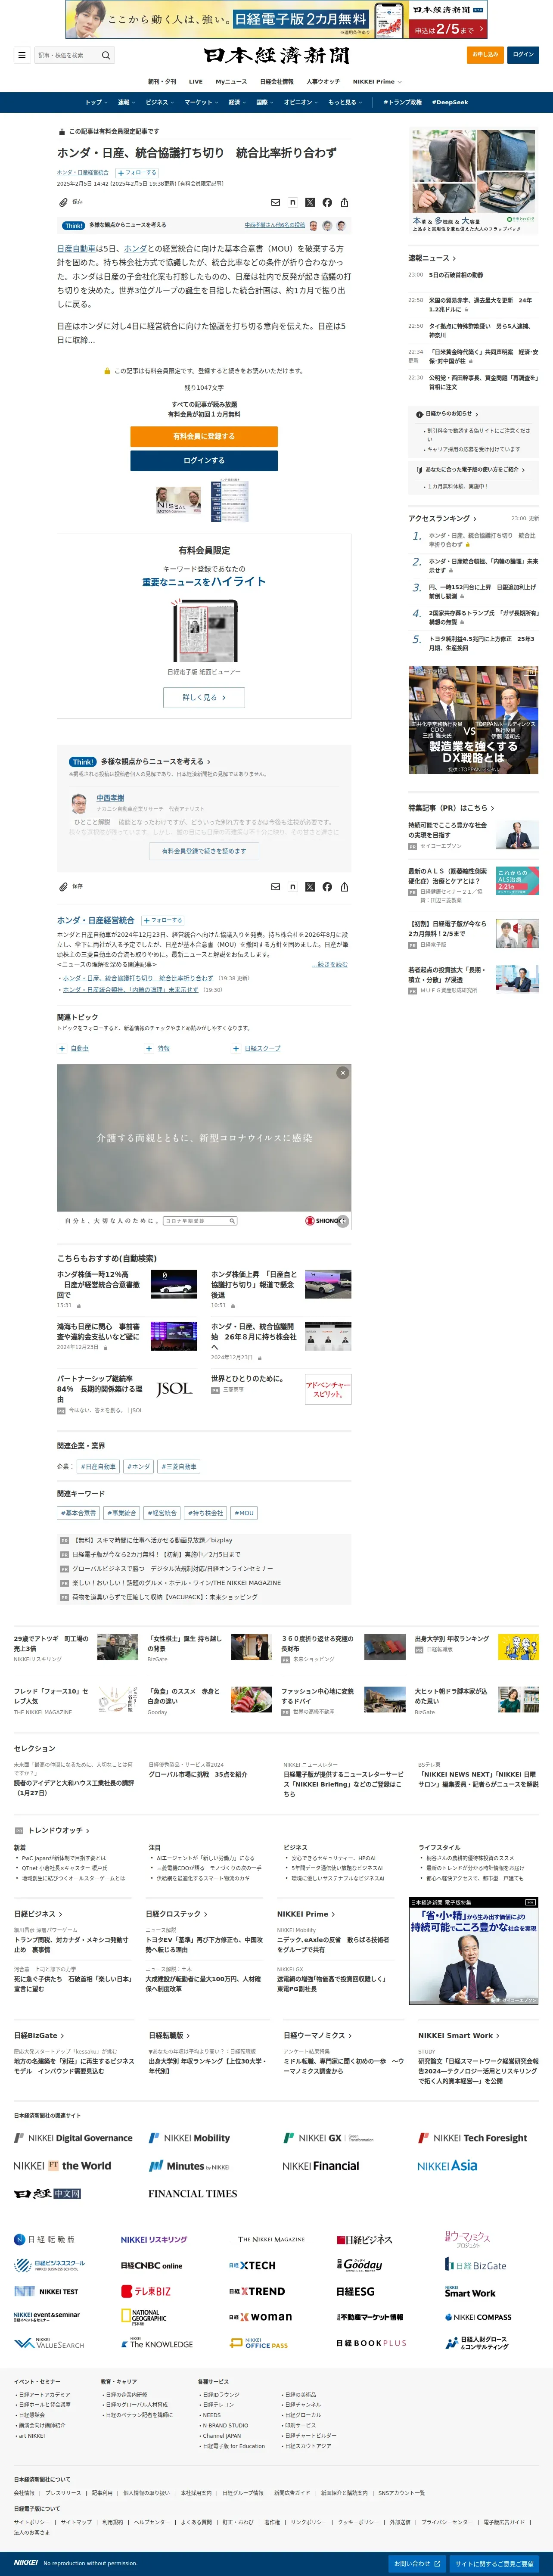Screen dimensions: 553x2576
Task: Open the hamburger menu icon
Action: point(22,55)
